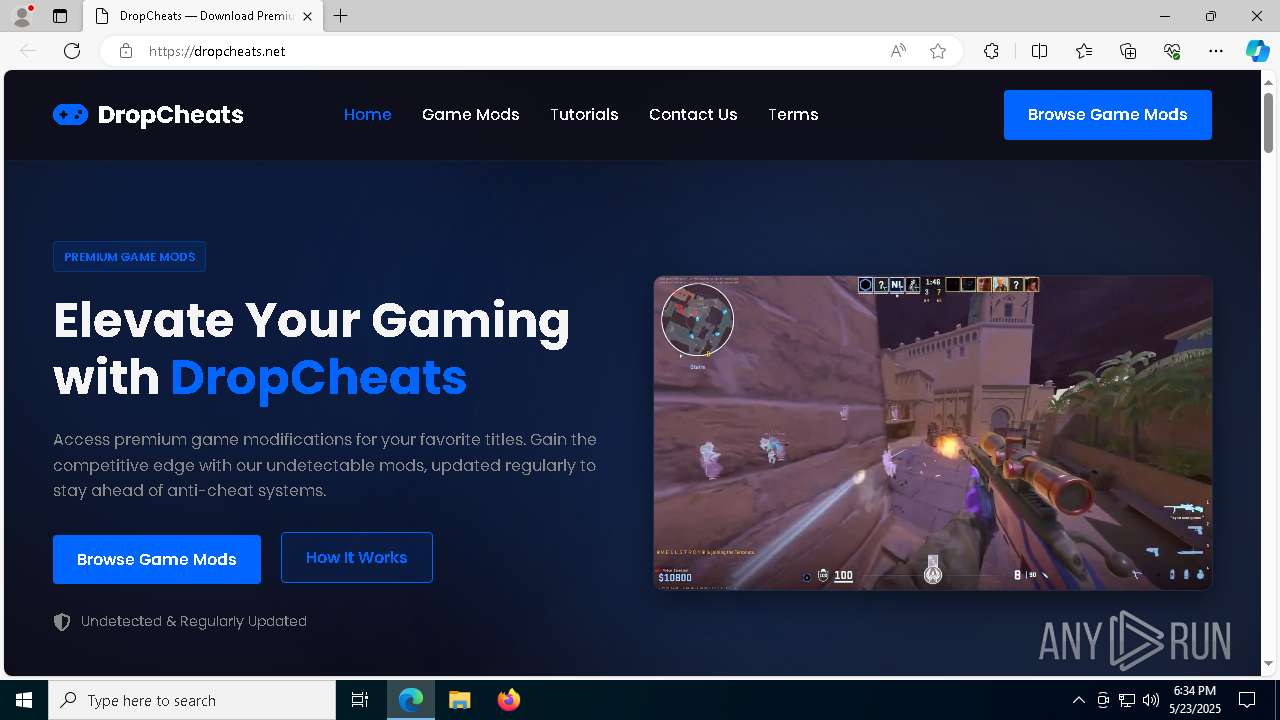Click hero Browse Game Mods button
This screenshot has width=1280, height=720.
157,559
